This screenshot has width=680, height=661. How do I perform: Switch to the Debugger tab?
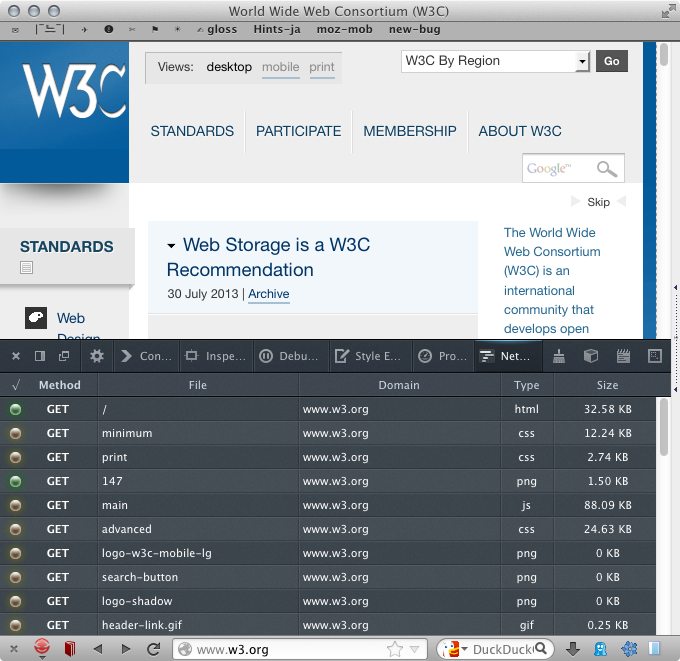pyautogui.click(x=289, y=356)
